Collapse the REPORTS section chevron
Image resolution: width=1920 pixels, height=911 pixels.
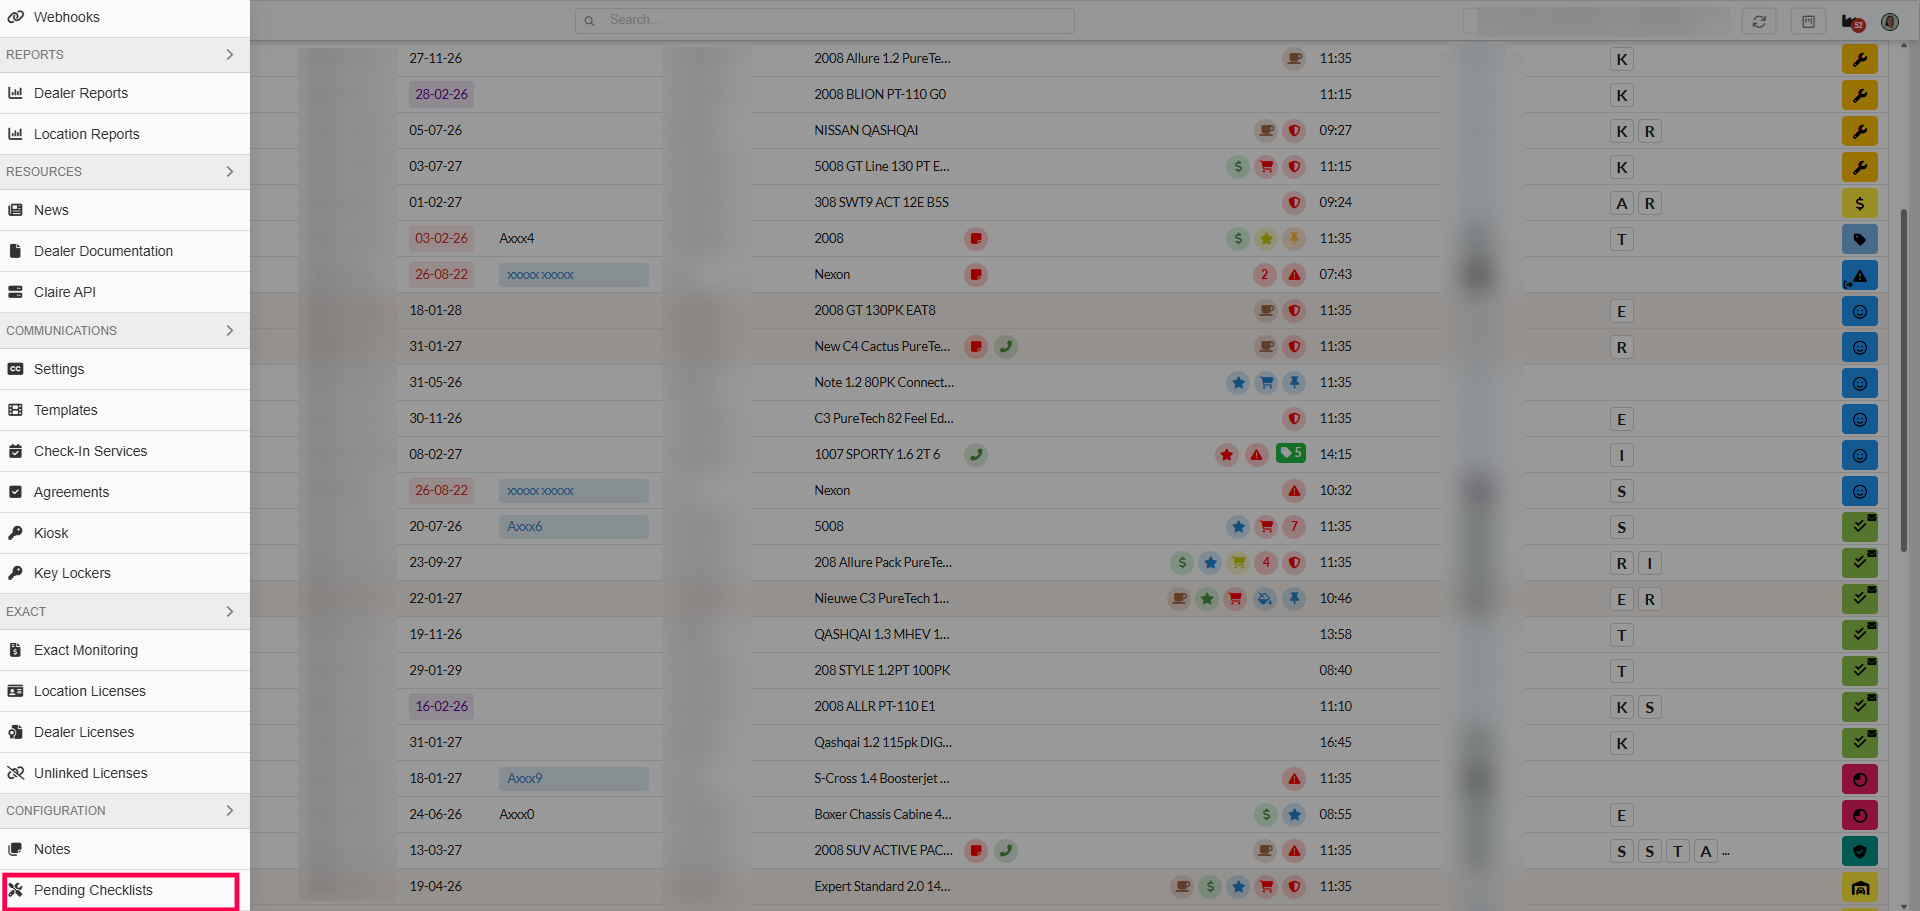click(230, 55)
